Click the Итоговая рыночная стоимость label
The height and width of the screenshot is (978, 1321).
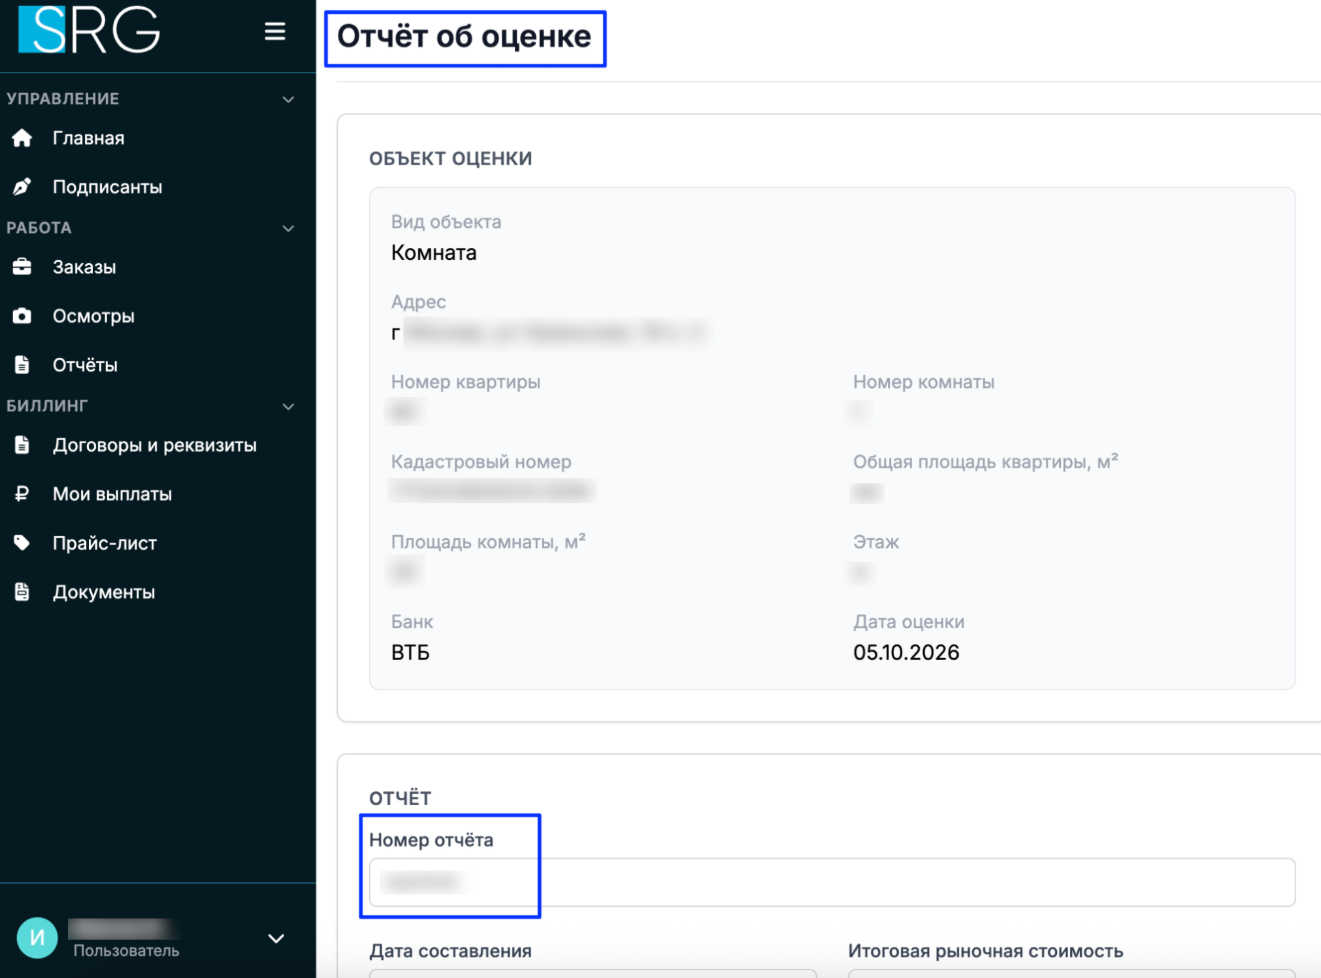(x=986, y=951)
